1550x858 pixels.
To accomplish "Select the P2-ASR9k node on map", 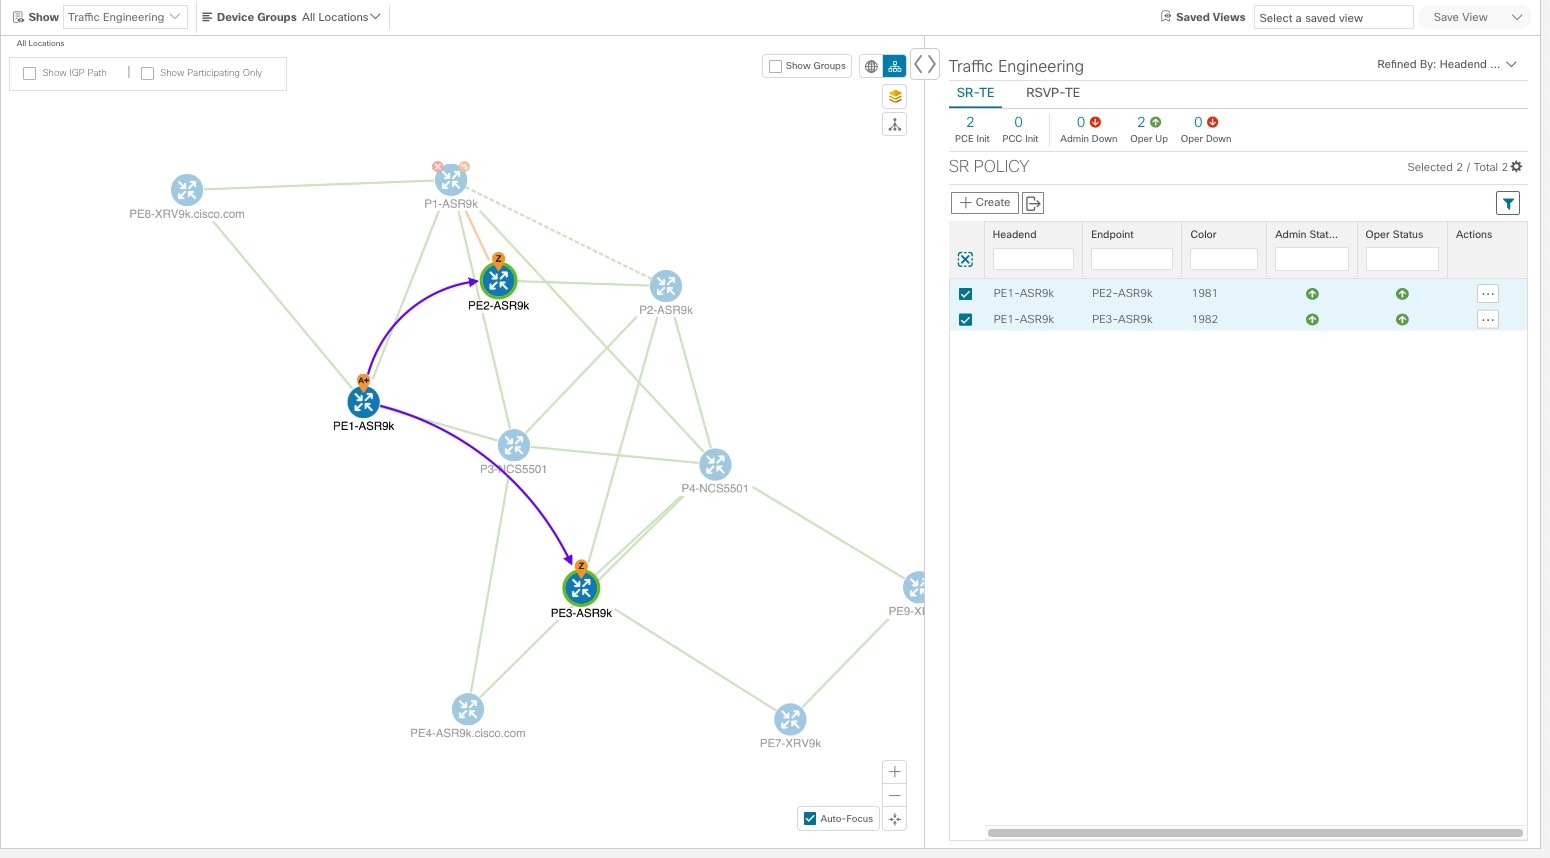I will coord(665,286).
